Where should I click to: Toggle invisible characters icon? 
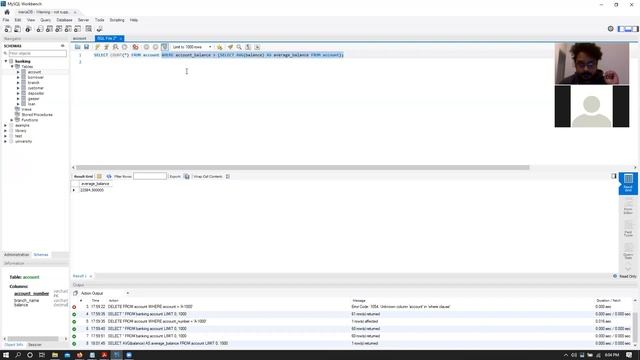[x=248, y=47]
